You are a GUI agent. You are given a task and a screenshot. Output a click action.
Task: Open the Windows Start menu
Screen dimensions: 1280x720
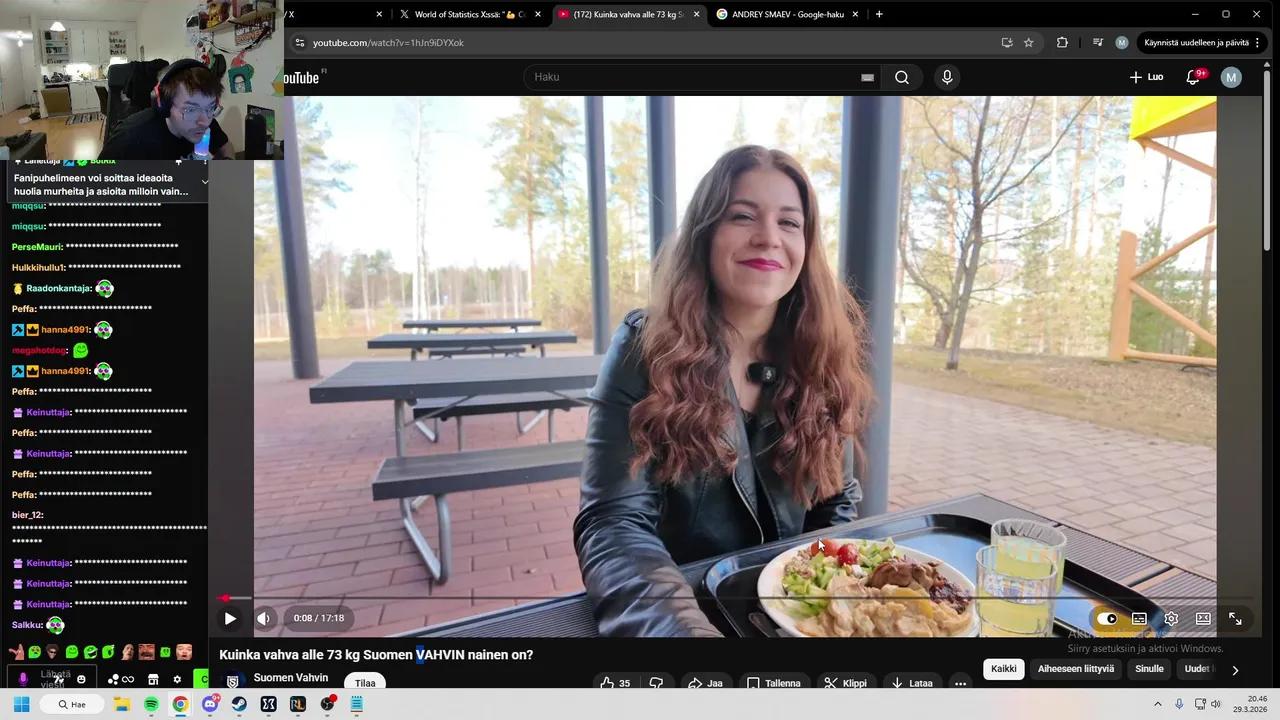21,704
